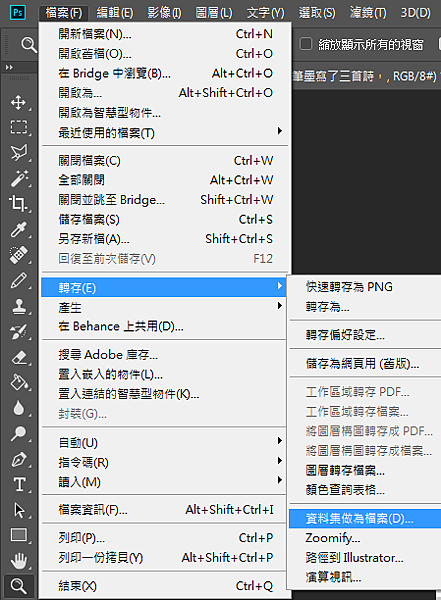This screenshot has width=441, height=600.
Task: Select the Horizontal Type tool
Action: (19, 484)
